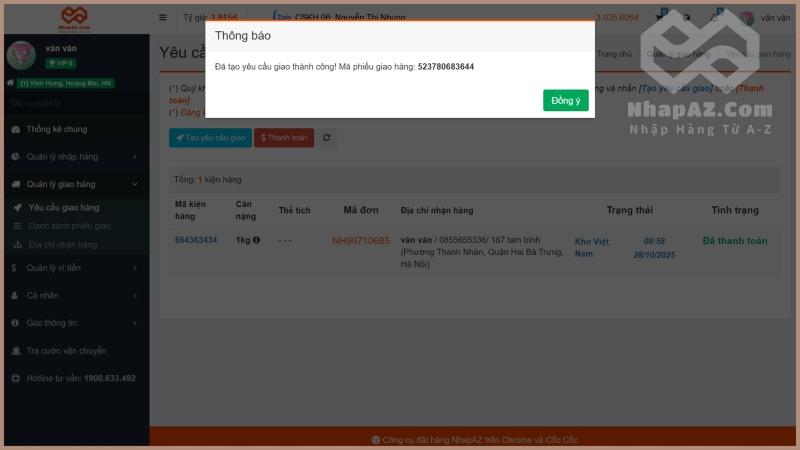Open Thống kê chung dashboard
800x450 pixels.
coord(56,129)
